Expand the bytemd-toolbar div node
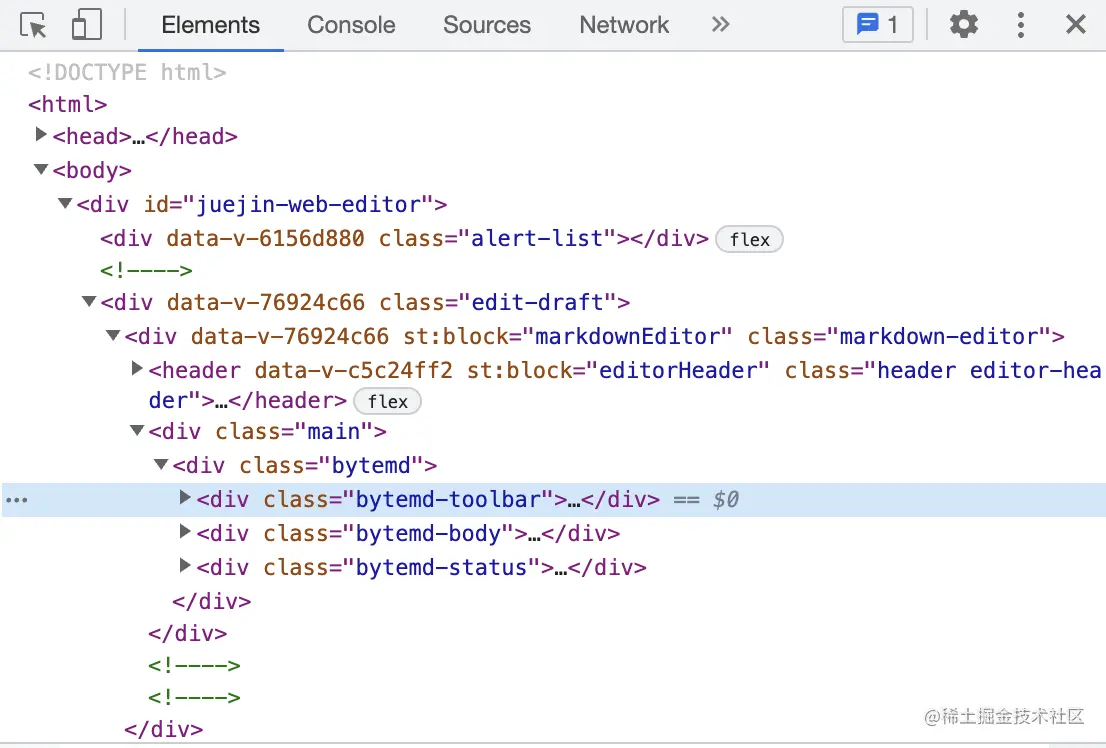 pyautogui.click(x=185, y=497)
